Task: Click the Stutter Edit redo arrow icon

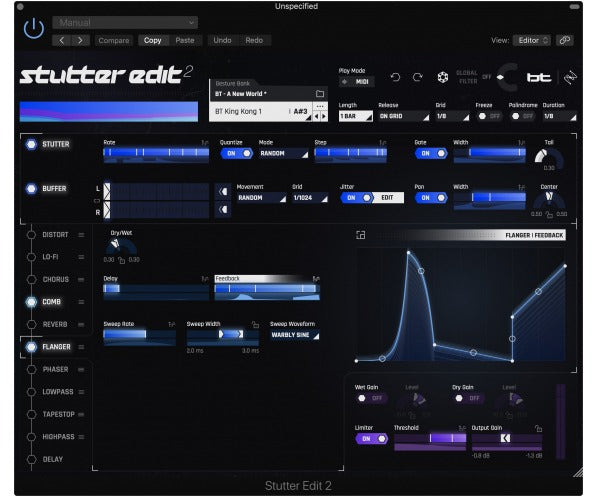Action: 418,77
